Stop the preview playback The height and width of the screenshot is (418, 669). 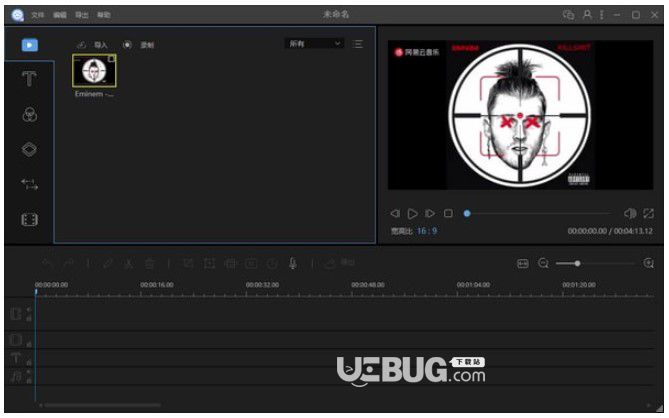tap(448, 213)
